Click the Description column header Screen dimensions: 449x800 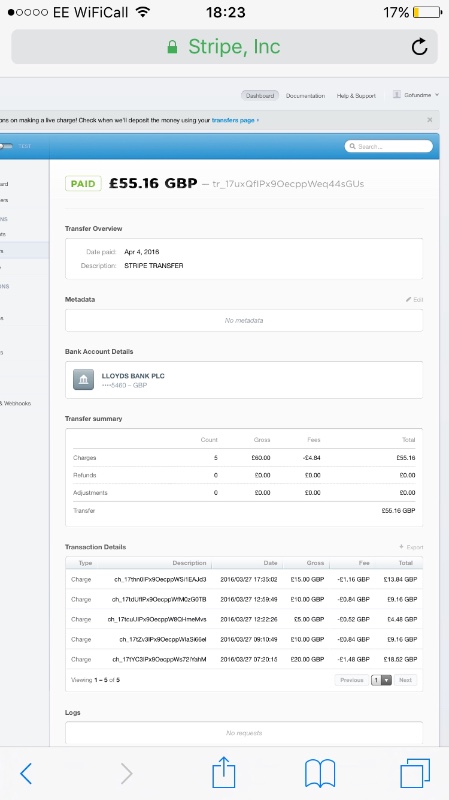point(189,563)
